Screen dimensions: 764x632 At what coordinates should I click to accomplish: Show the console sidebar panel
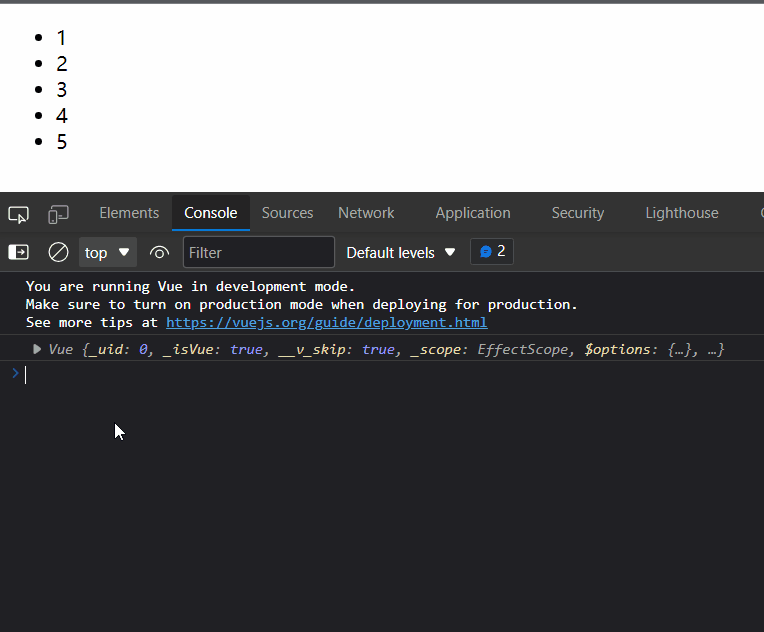coord(18,252)
